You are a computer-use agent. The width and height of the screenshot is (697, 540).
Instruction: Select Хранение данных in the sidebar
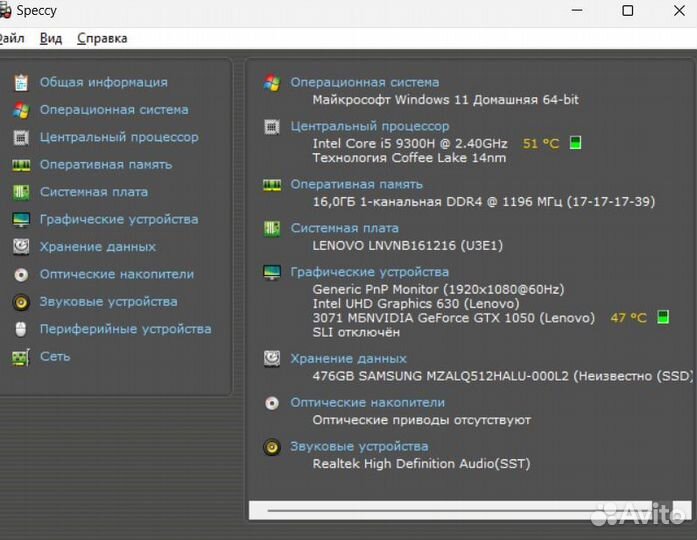coord(98,247)
